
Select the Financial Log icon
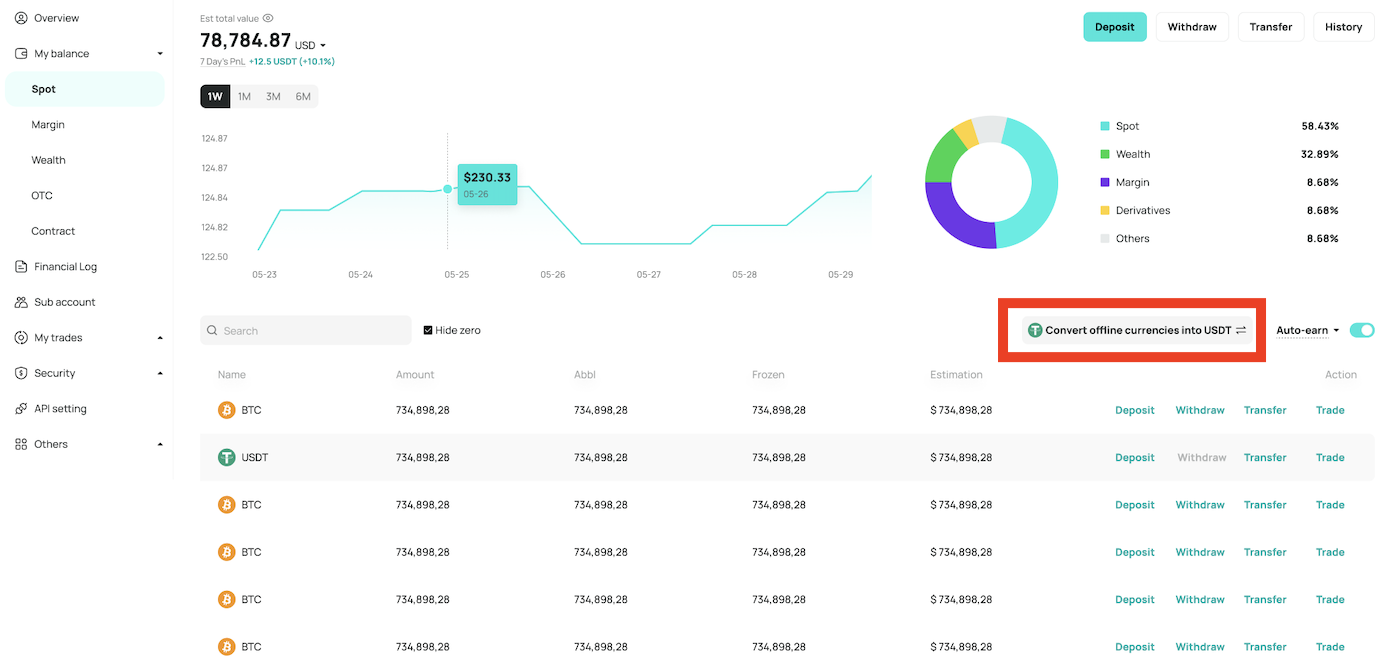22,266
